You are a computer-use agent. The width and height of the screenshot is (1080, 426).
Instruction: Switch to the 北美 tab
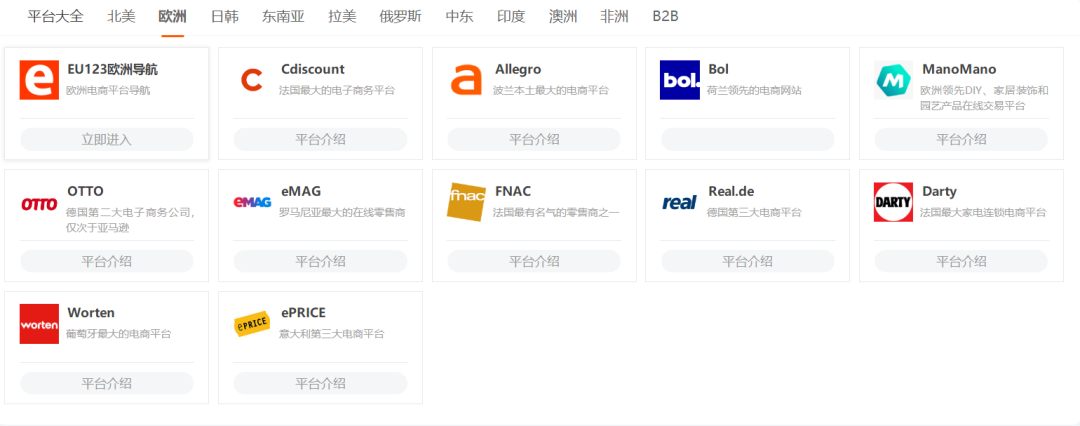click(121, 17)
